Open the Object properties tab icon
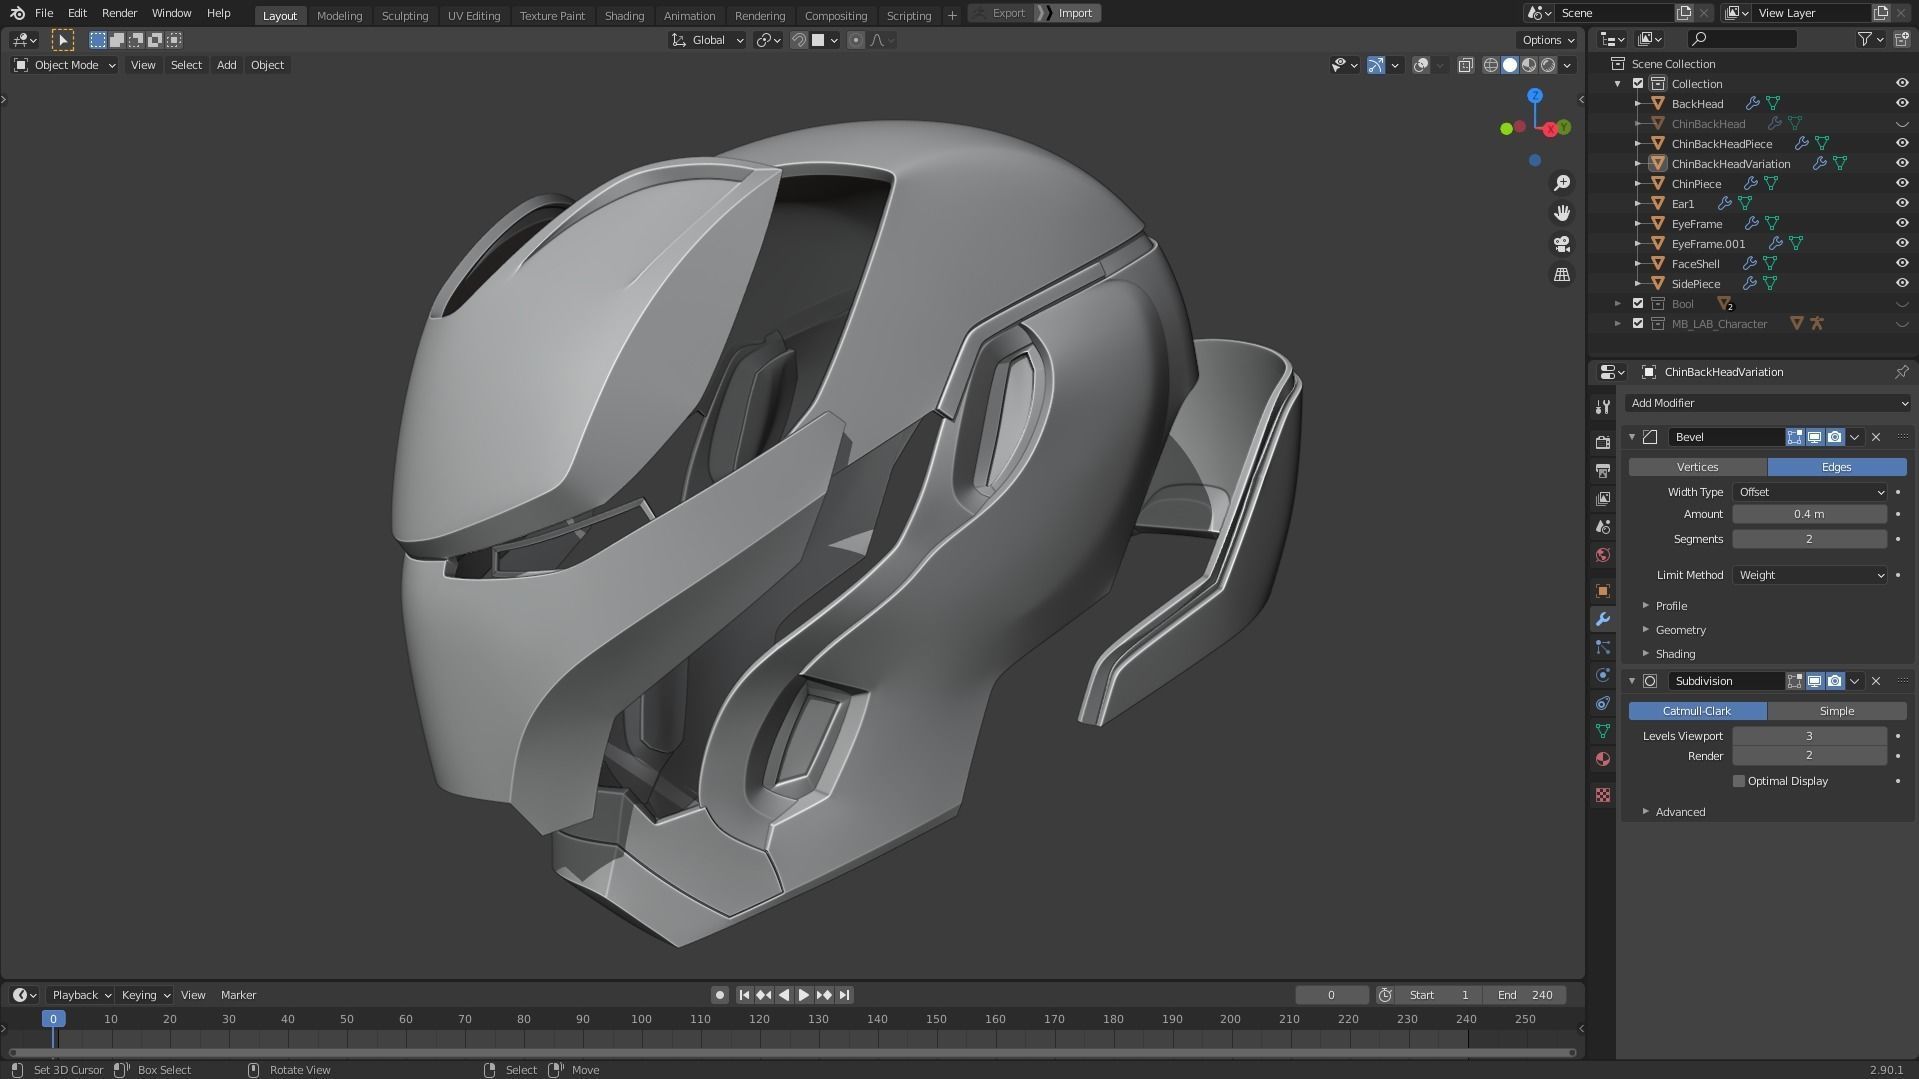This screenshot has height=1079, width=1919. click(1603, 591)
